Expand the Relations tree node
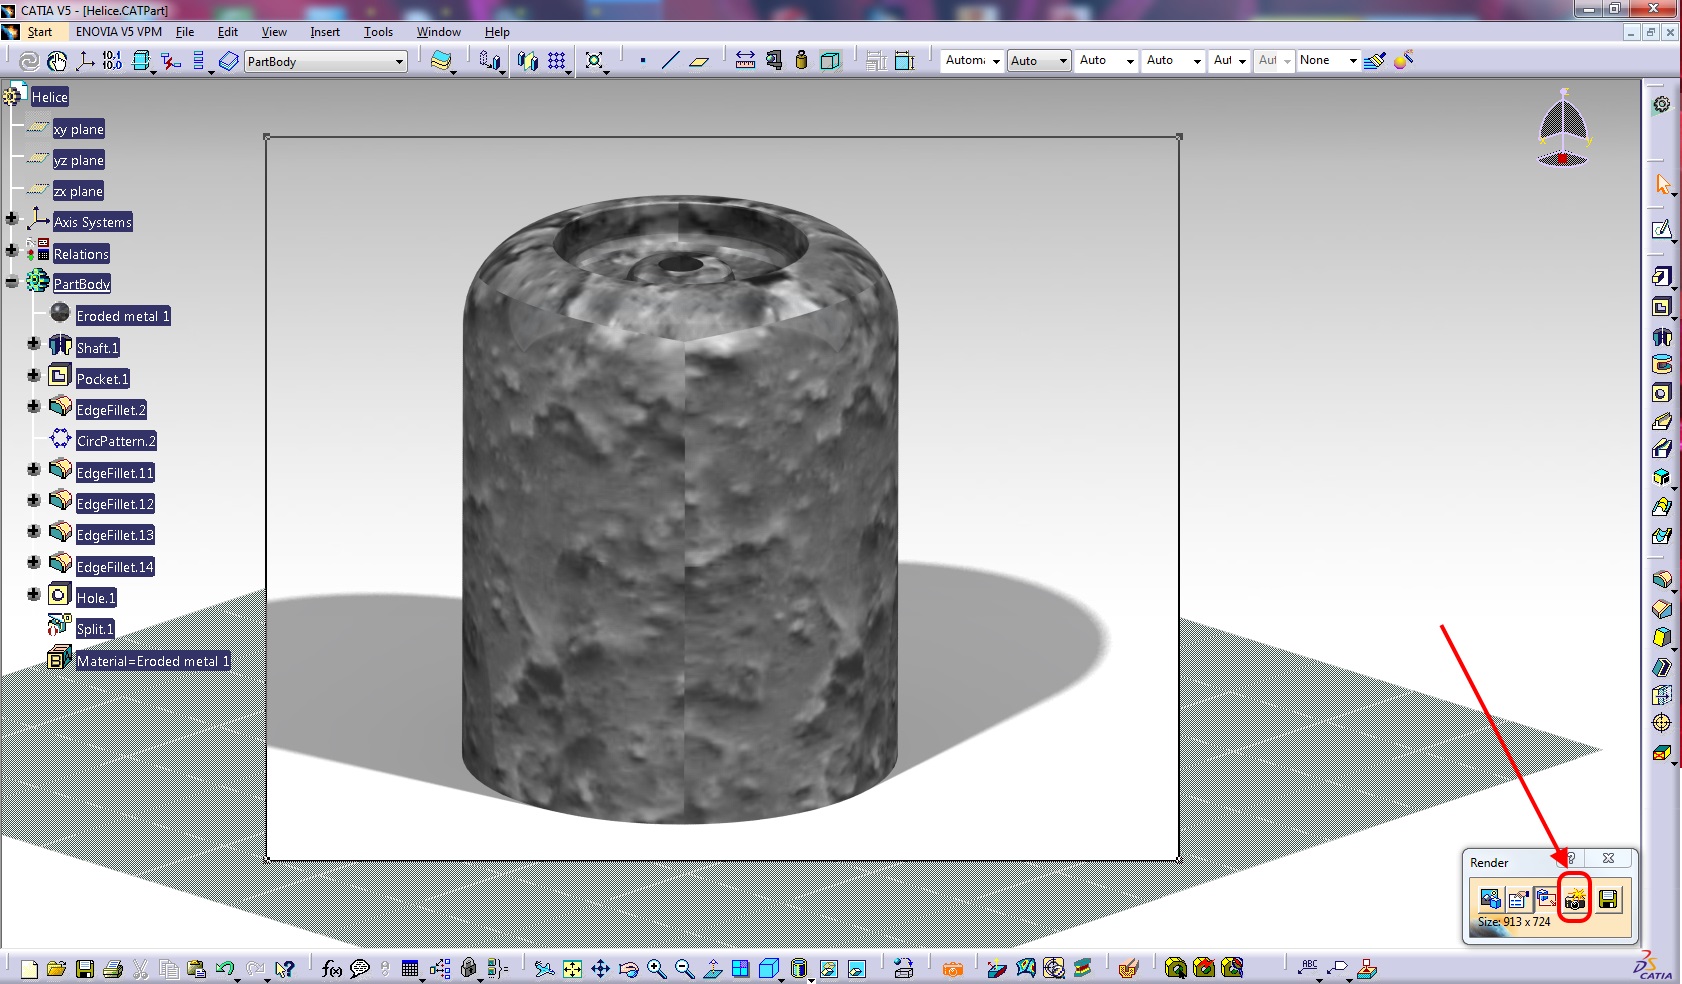The height and width of the screenshot is (984, 1682). [x=12, y=250]
